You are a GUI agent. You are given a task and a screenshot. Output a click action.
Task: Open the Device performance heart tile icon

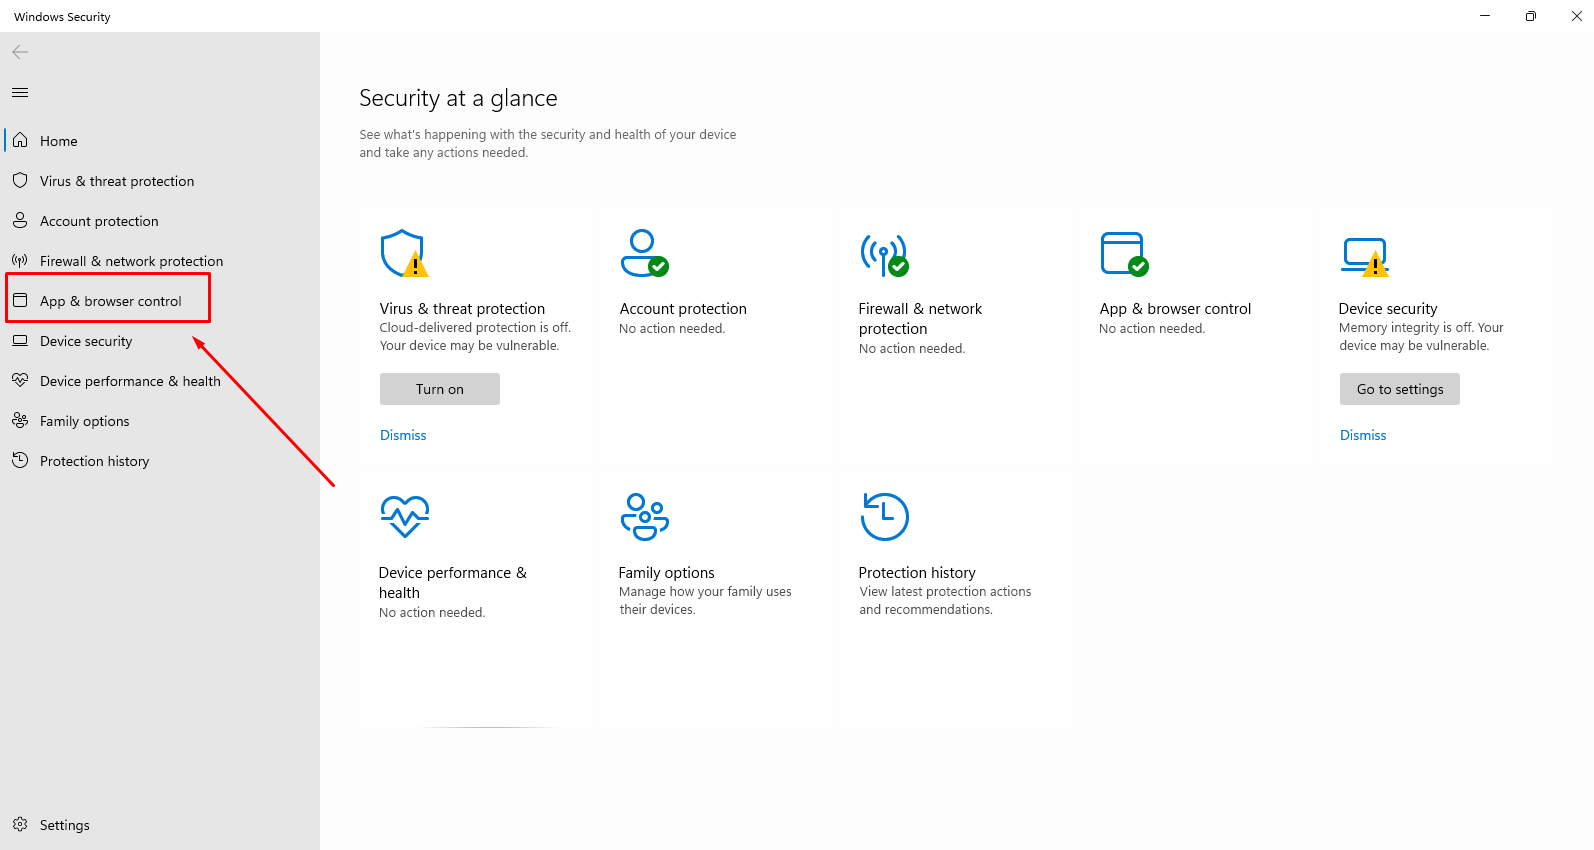[404, 516]
